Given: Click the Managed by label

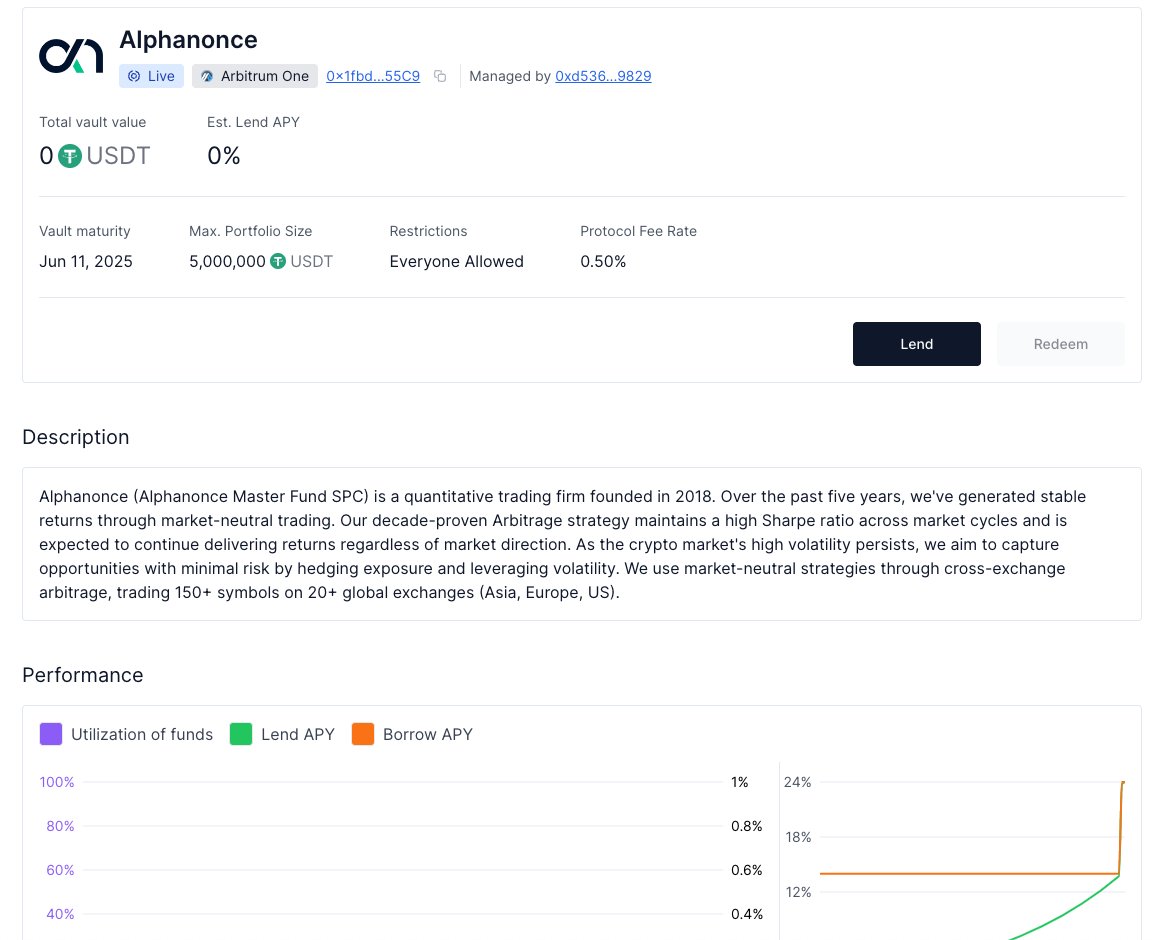Looking at the screenshot, I should [510, 76].
